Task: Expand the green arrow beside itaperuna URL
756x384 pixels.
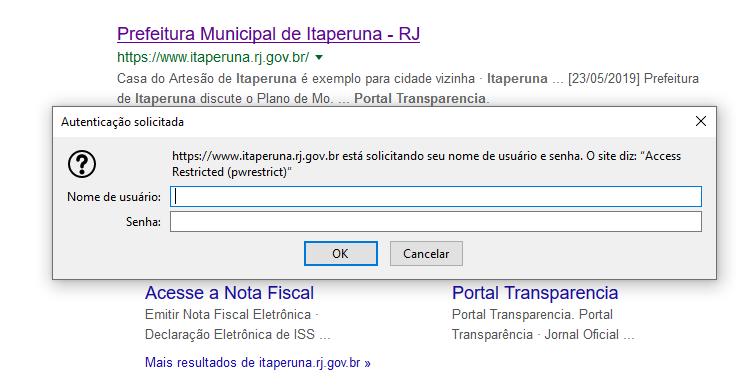Action: click(x=319, y=57)
